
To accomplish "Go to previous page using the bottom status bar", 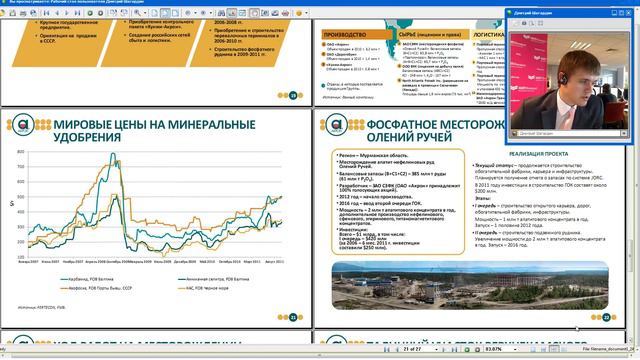I will coord(397,349).
